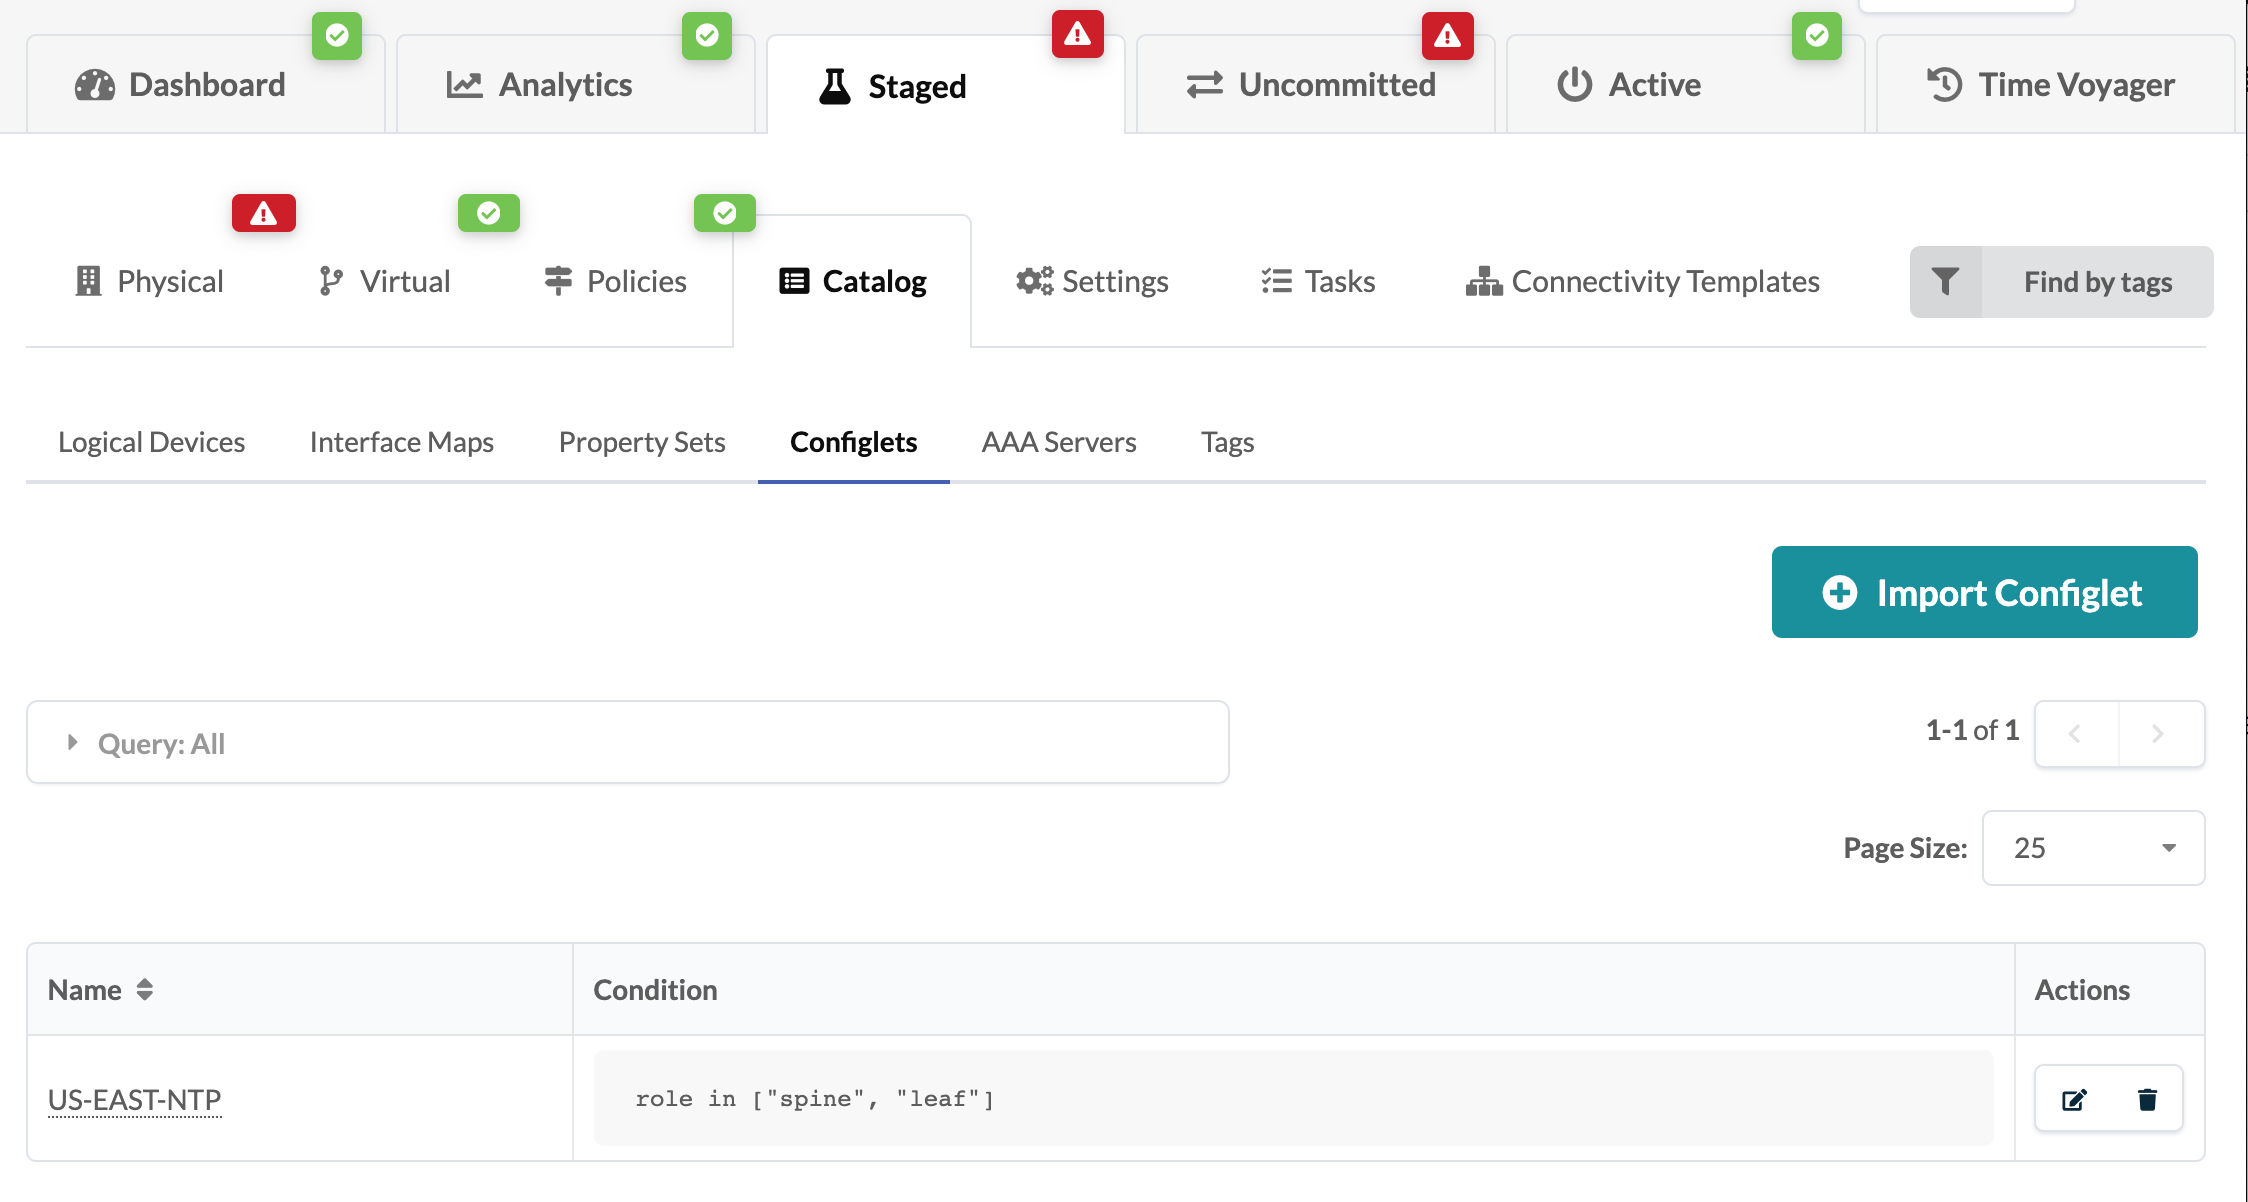
Task: Switch to Interface Maps subtab
Action: (402, 442)
